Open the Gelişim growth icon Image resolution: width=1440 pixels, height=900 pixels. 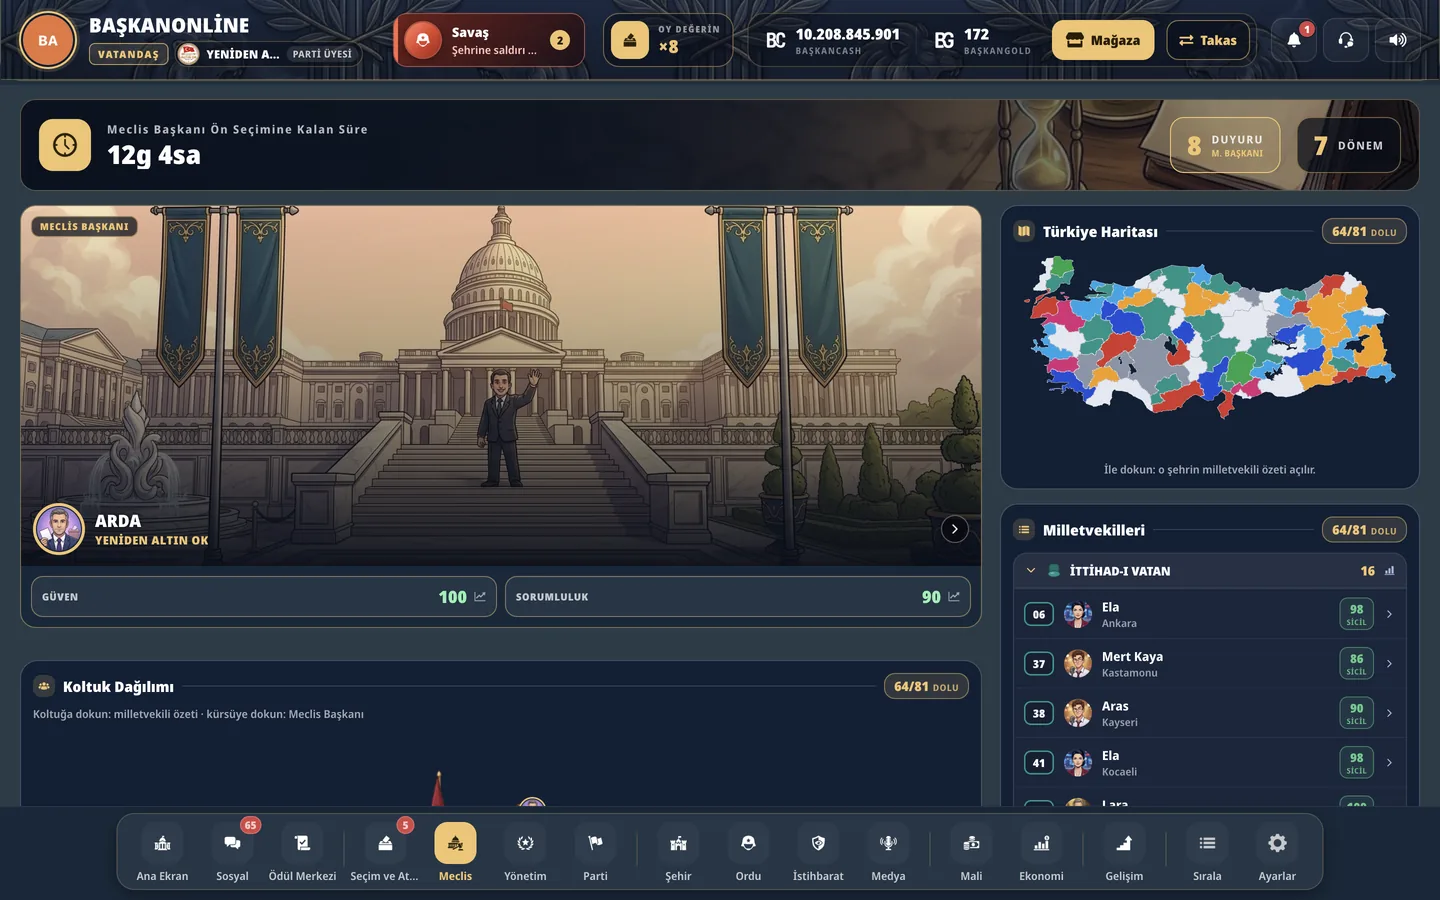point(1124,843)
